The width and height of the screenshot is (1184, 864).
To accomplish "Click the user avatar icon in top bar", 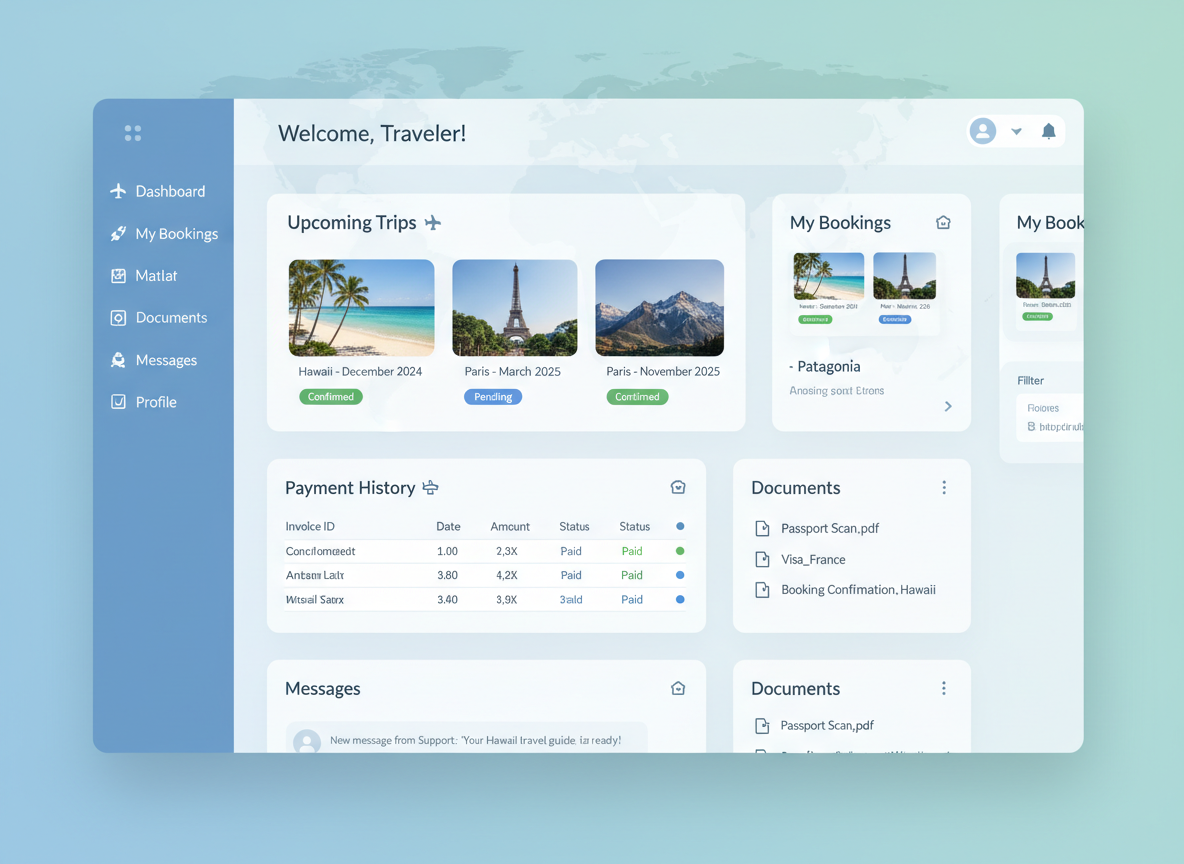I will [x=982, y=131].
